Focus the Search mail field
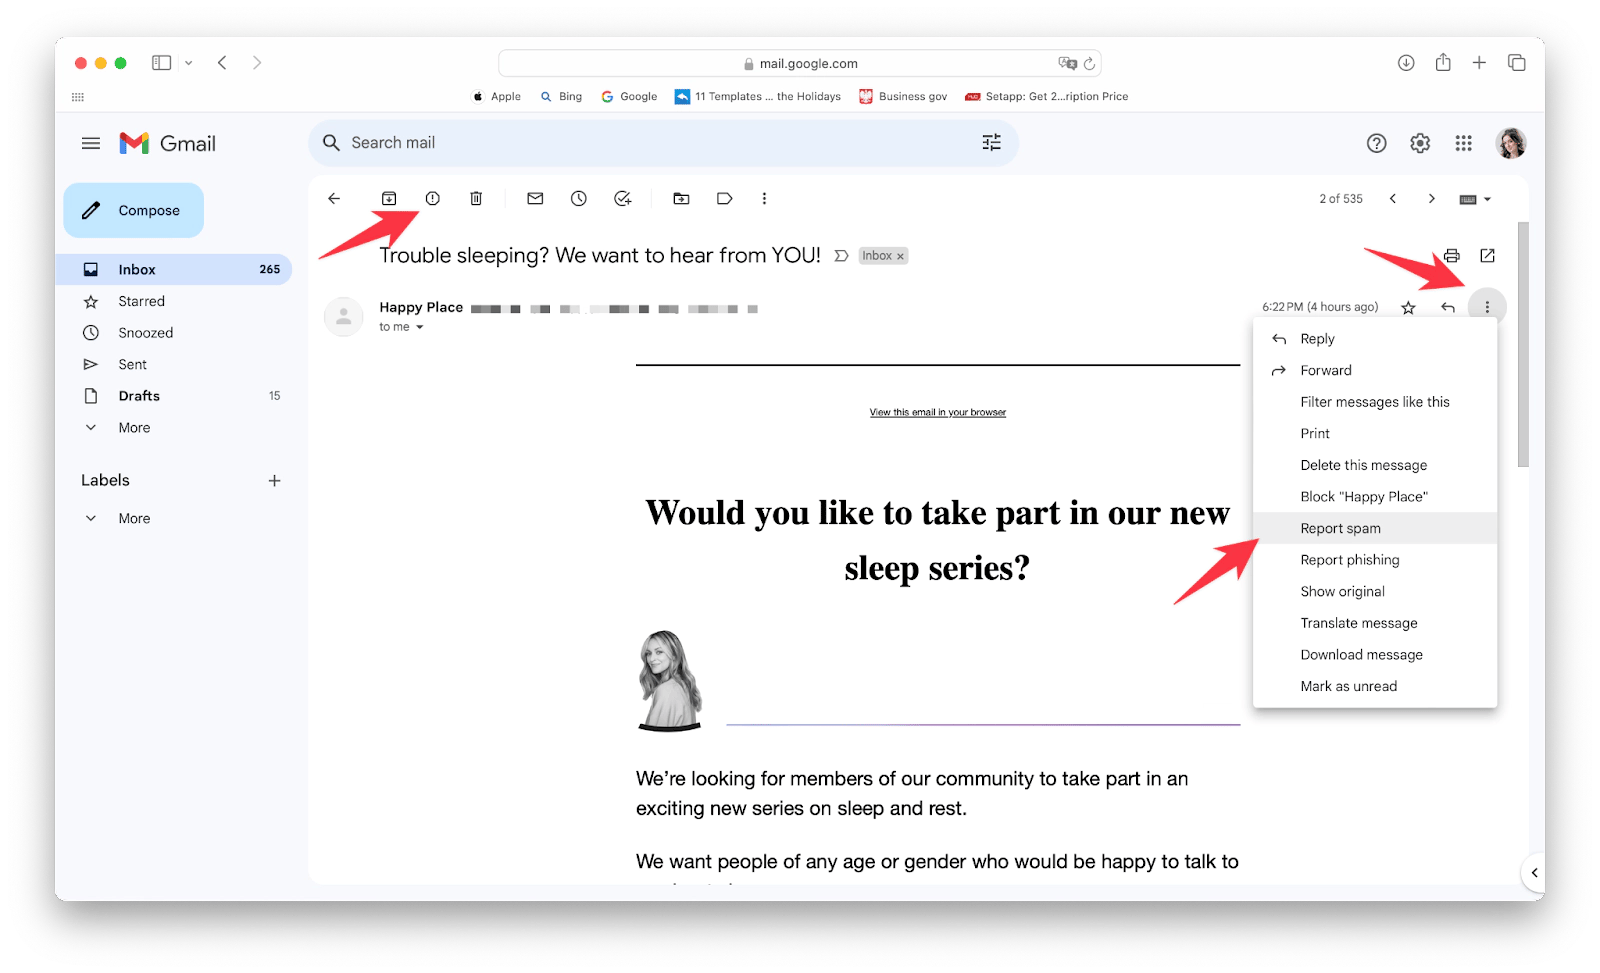Viewport: 1600px width, 973px height. pyautogui.click(x=663, y=143)
